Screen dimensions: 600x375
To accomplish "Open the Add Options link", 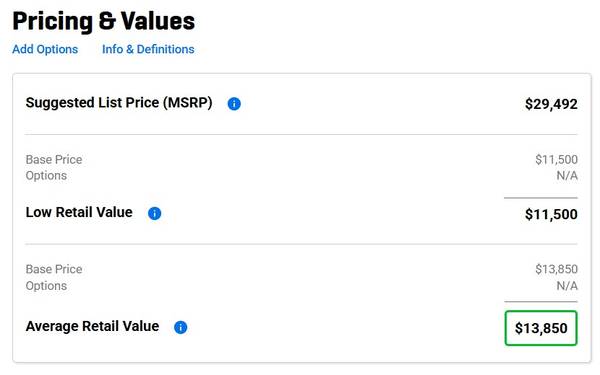I will click(x=45, y=49).
